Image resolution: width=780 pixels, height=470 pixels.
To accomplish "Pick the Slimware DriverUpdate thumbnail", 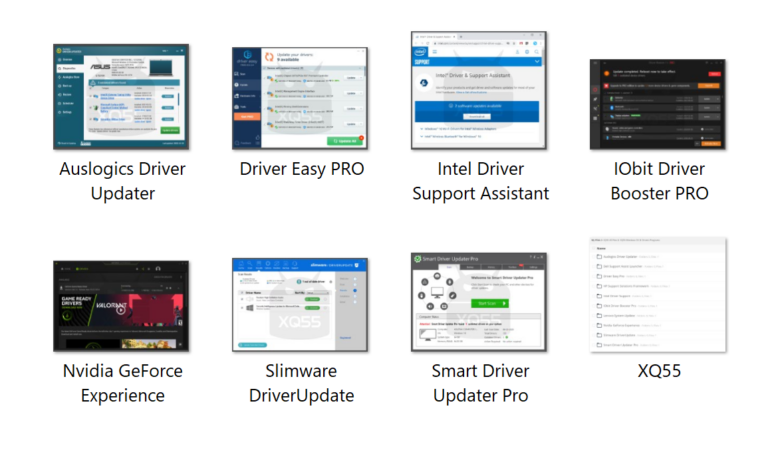I will [x=300, y=306].
